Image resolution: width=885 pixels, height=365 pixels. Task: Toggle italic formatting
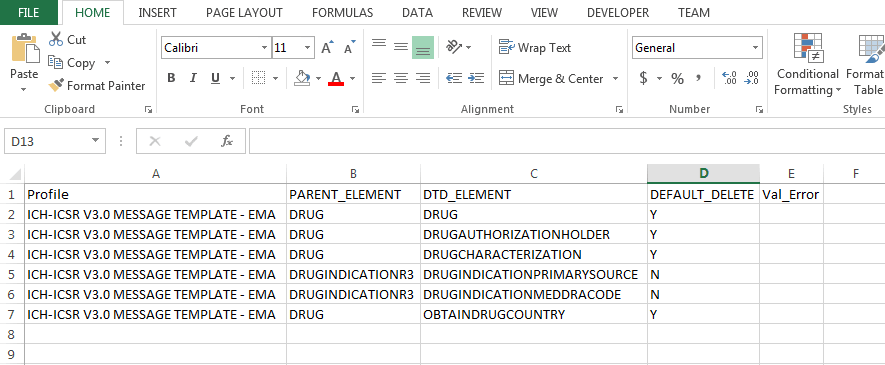193,78
